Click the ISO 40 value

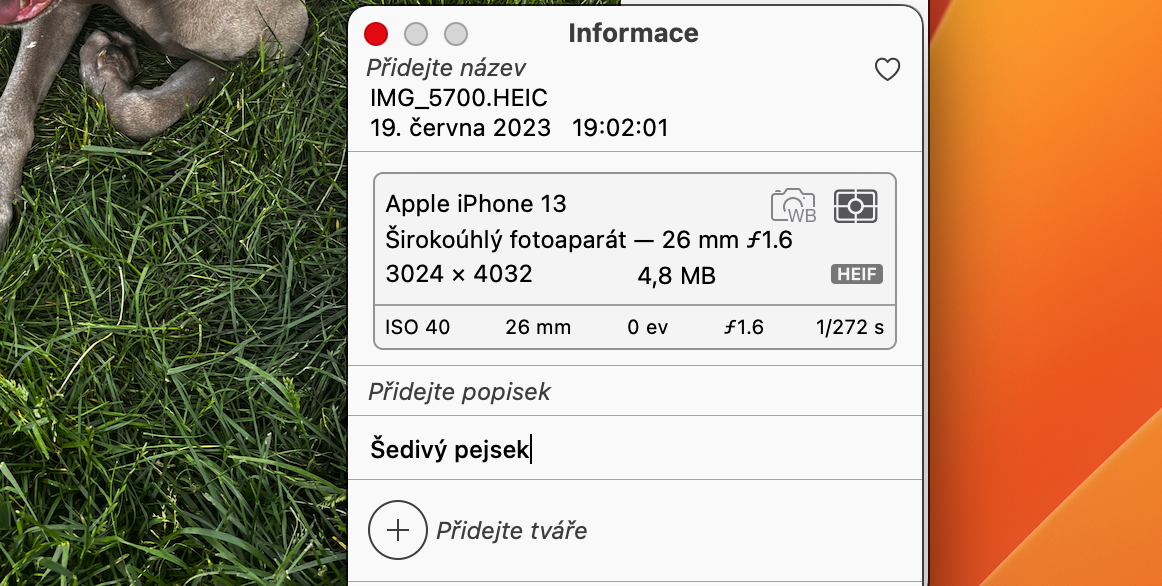pyautogui.click(x=417, y=328)
